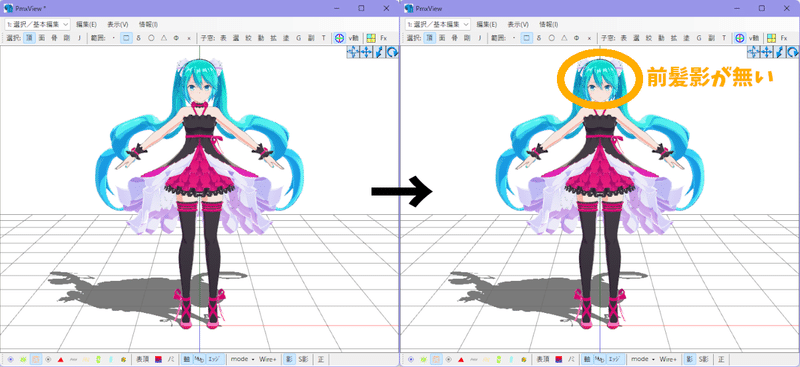This screenshot has height=367, width=800.
Task: Open 編集(E) menu in left window
Action: 86,24
